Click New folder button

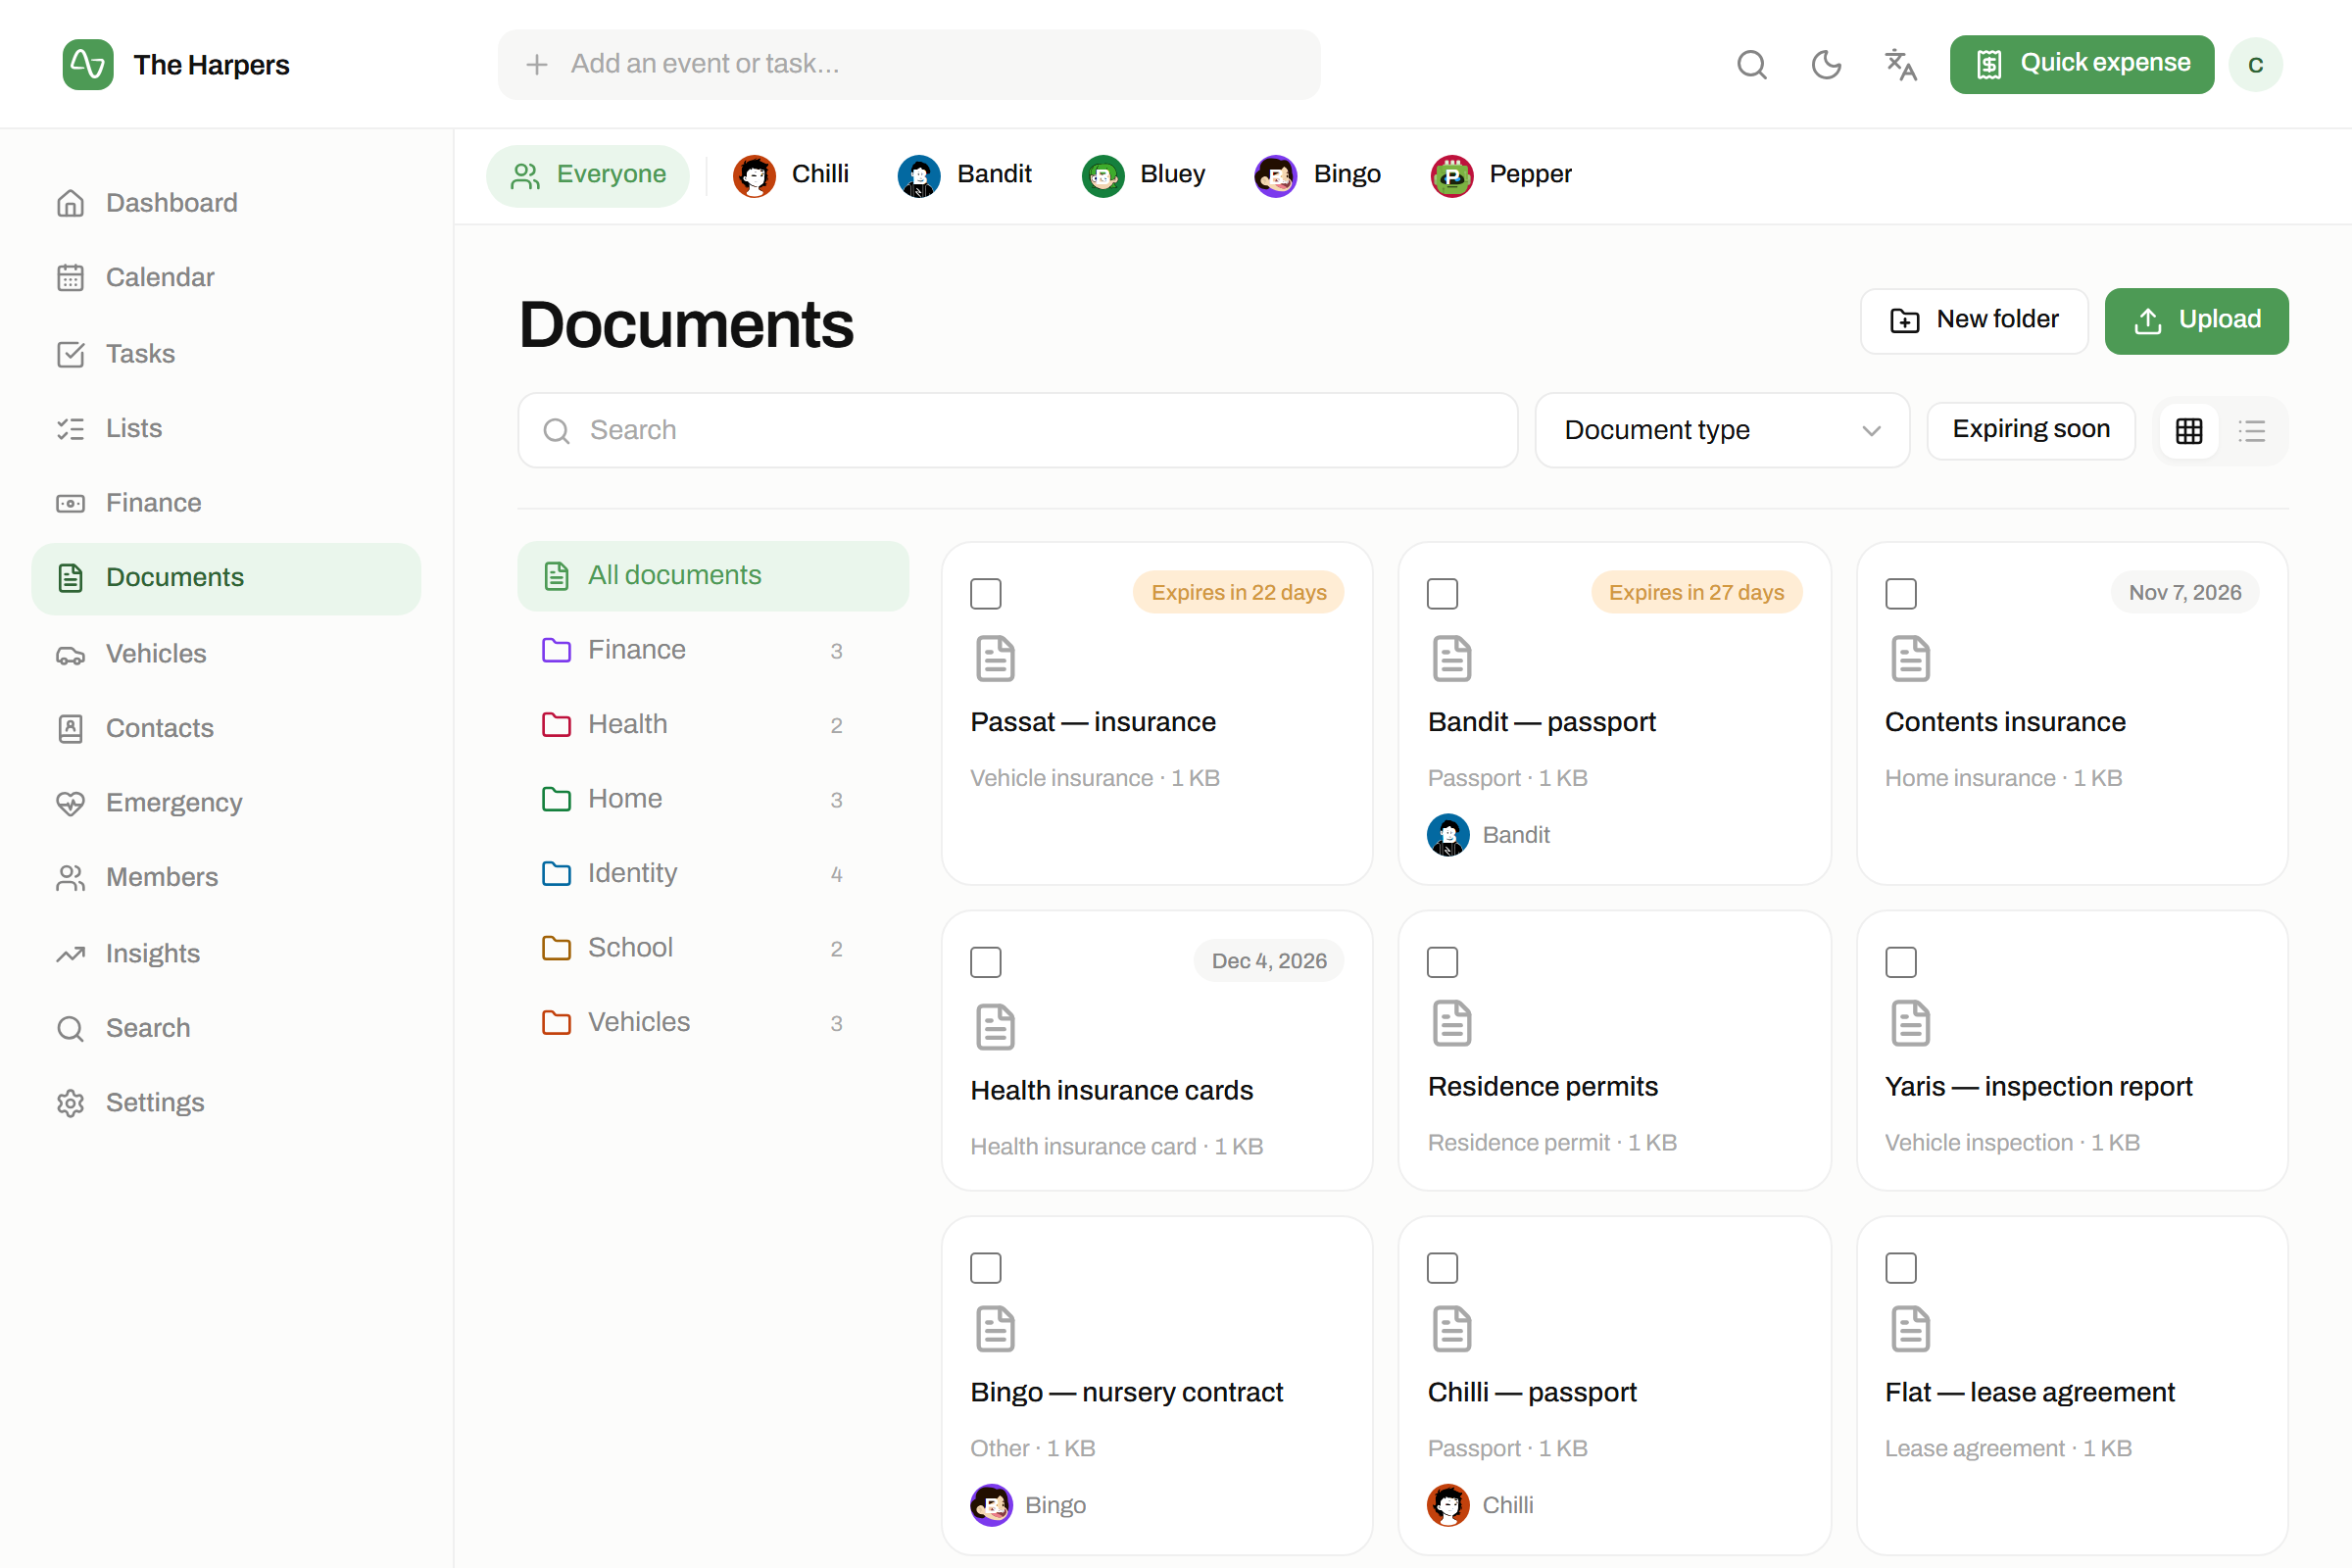[1973, 321]
